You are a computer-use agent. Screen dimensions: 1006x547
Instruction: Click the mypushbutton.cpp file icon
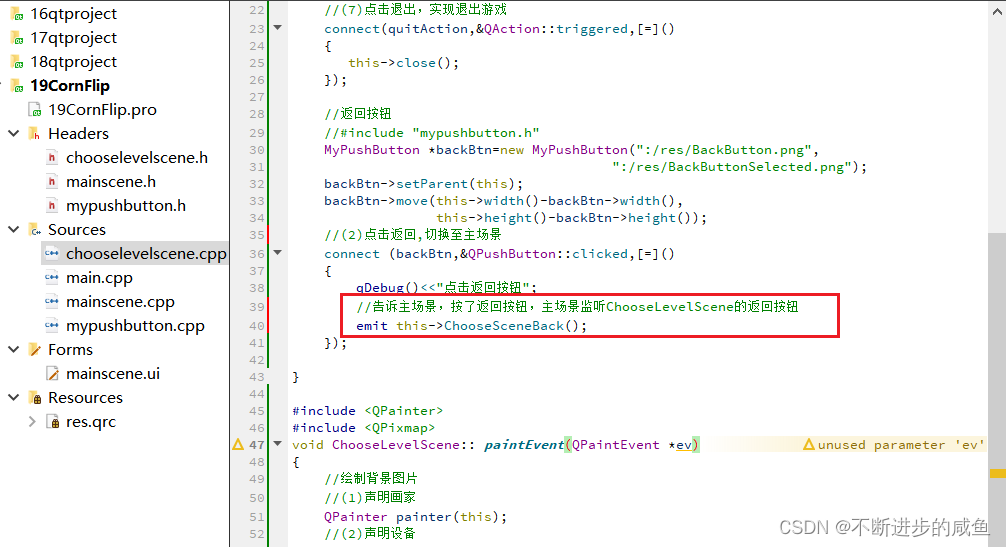[x=52, y=326]
